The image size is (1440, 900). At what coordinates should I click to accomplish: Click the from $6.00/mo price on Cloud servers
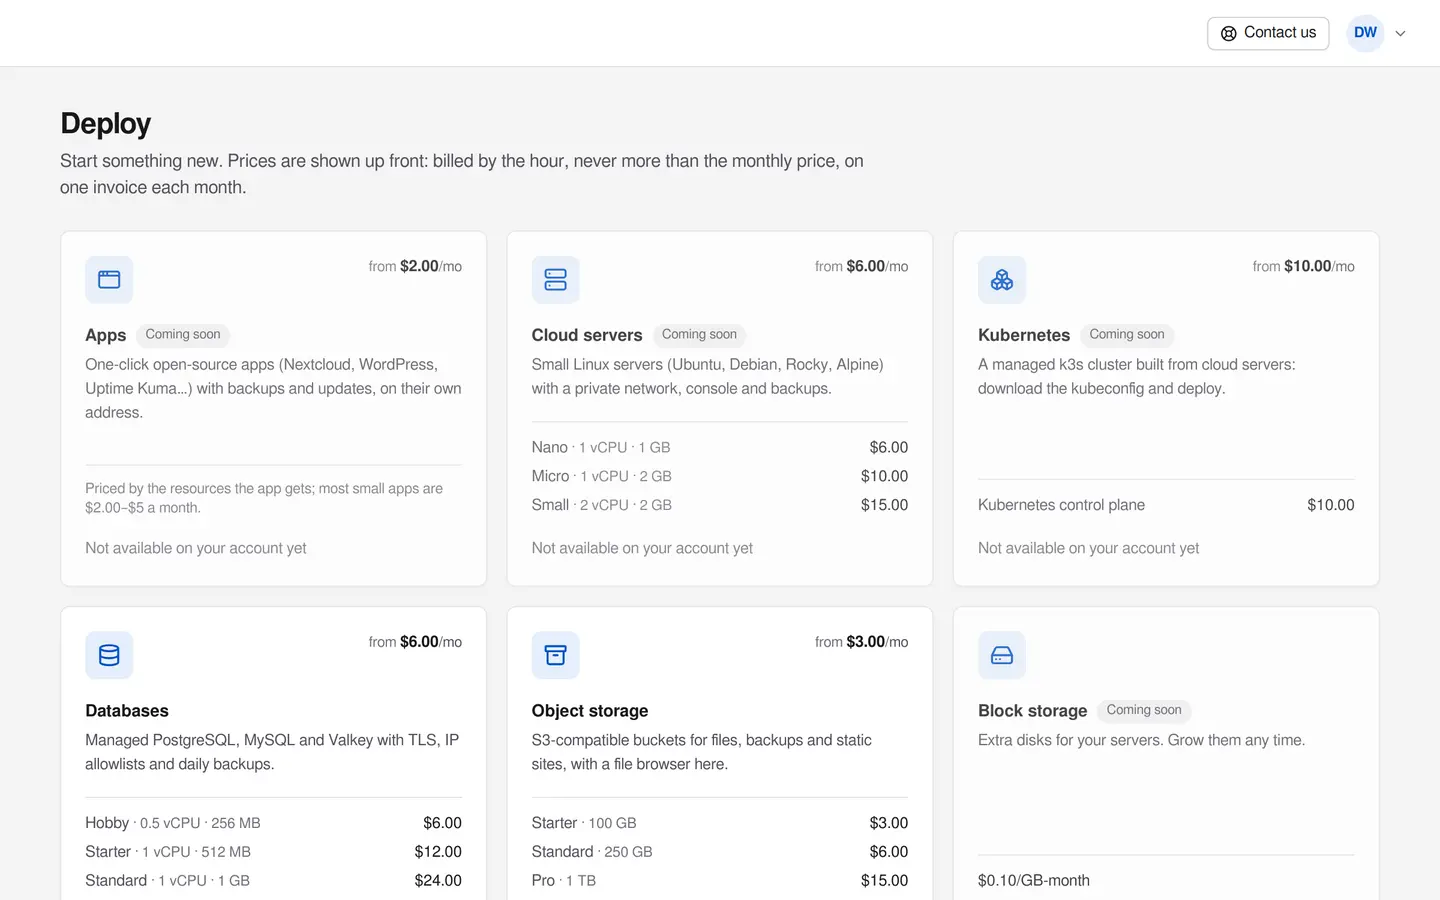point(861,267)
